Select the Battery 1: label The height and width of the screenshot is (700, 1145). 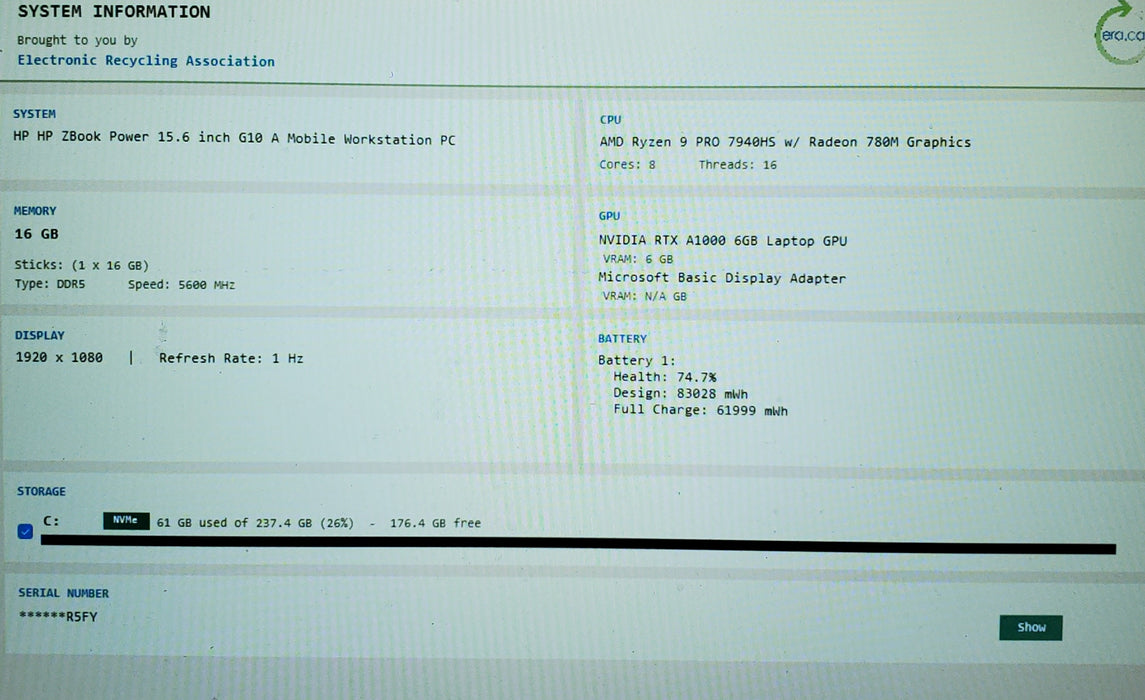coord(636,360)
